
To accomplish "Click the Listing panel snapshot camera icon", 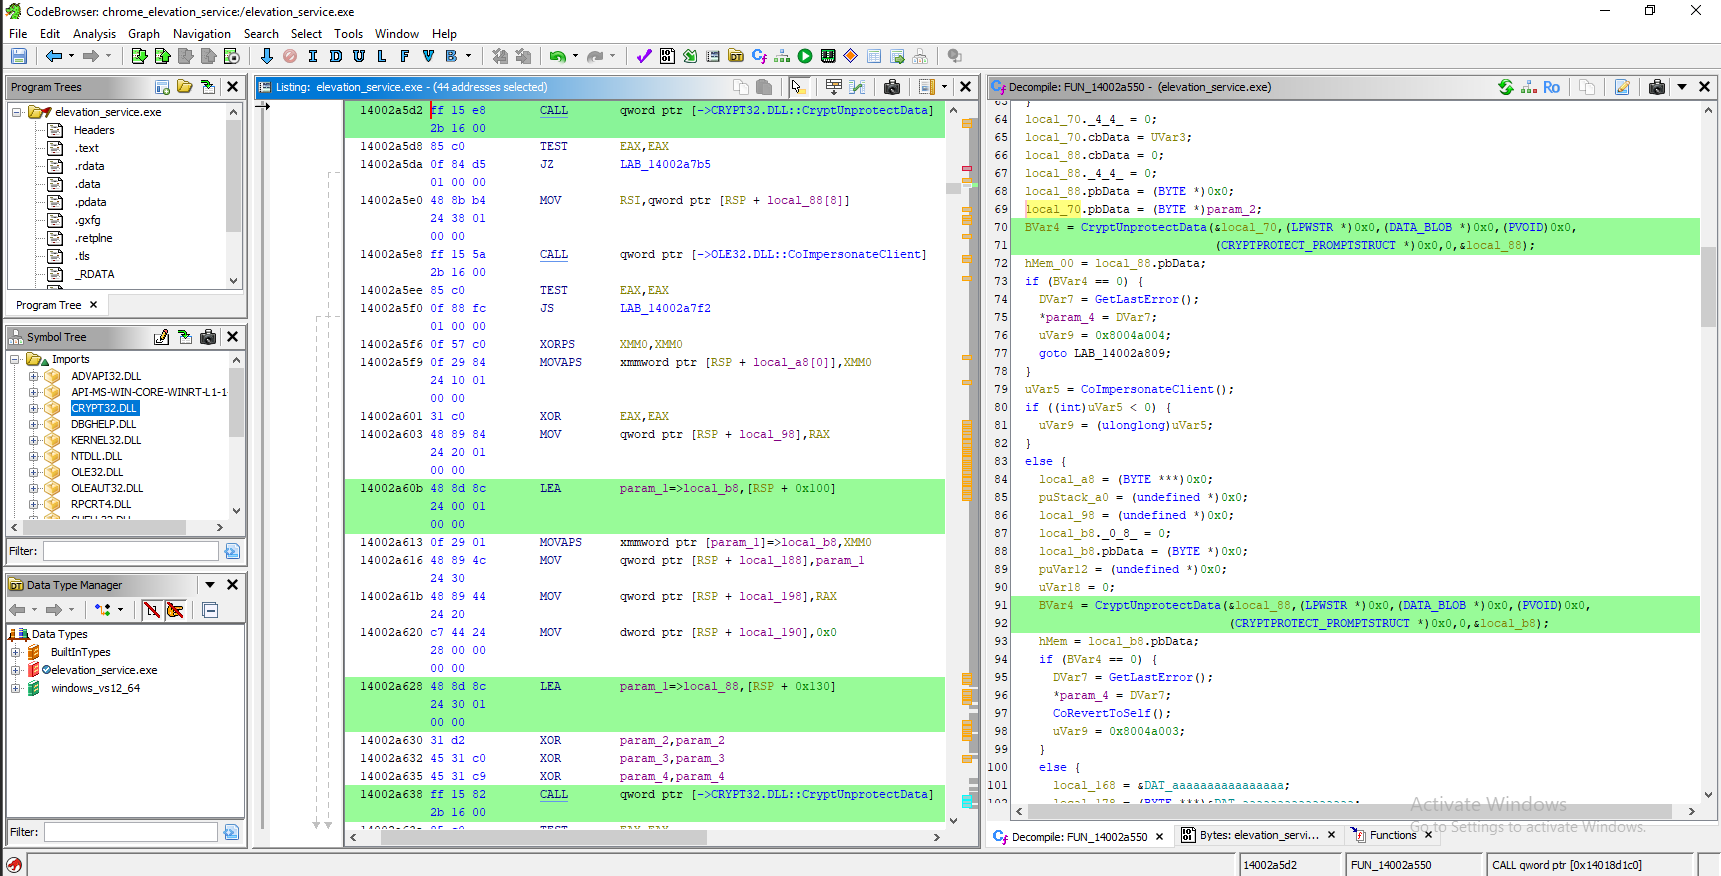I will [892, 87].
